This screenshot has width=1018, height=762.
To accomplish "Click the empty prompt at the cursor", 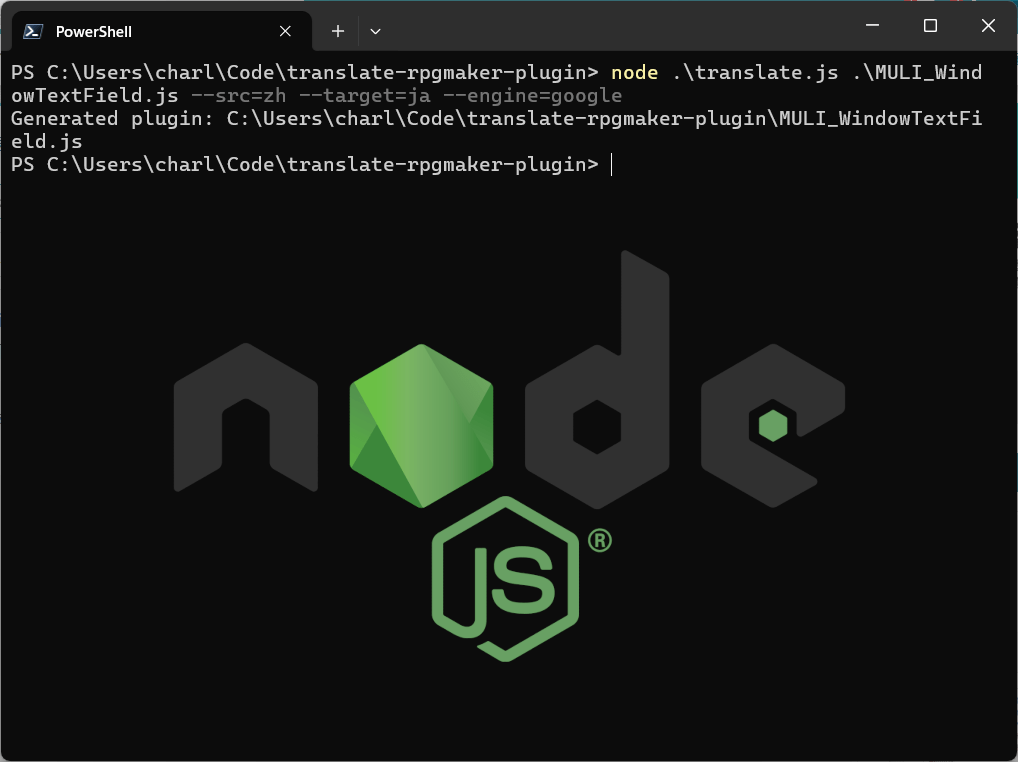I will pyautogui.click(x=610, y=165).
